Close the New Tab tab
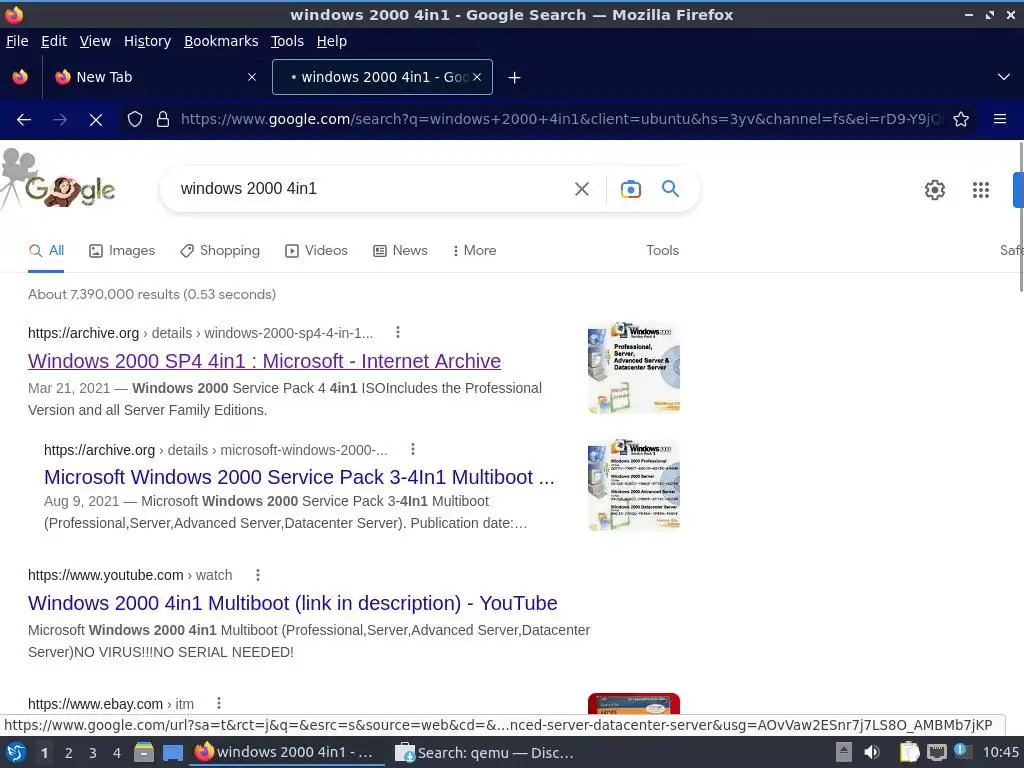 [x=251, y=77]
